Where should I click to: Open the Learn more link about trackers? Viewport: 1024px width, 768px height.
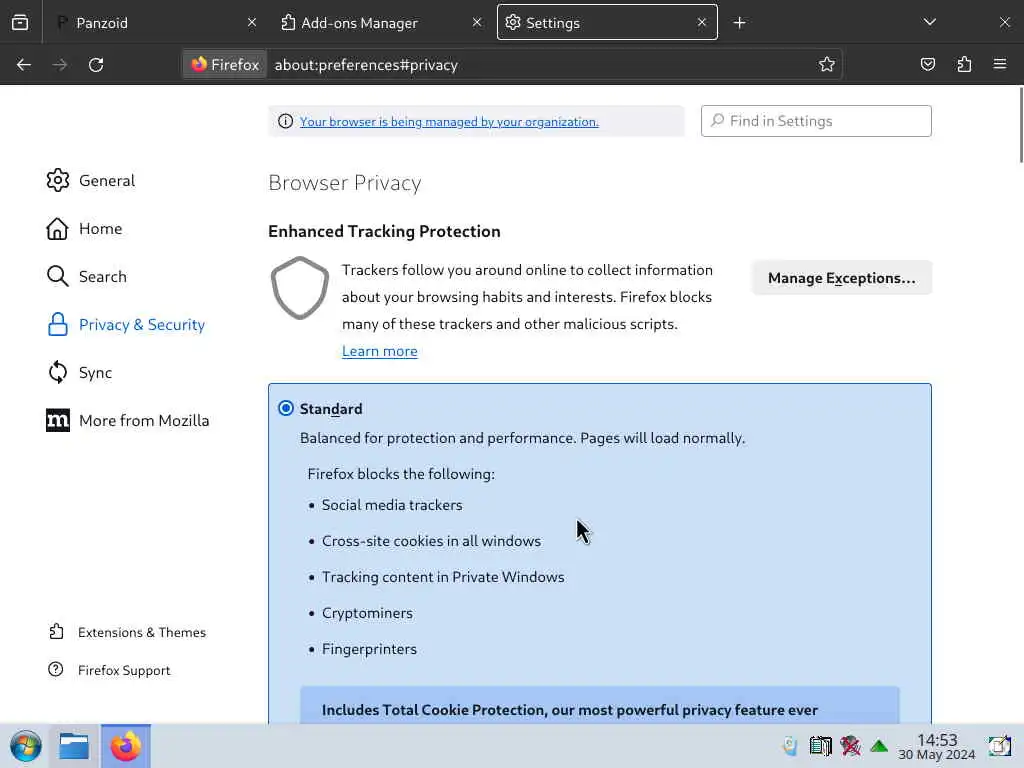click(379, 351)
